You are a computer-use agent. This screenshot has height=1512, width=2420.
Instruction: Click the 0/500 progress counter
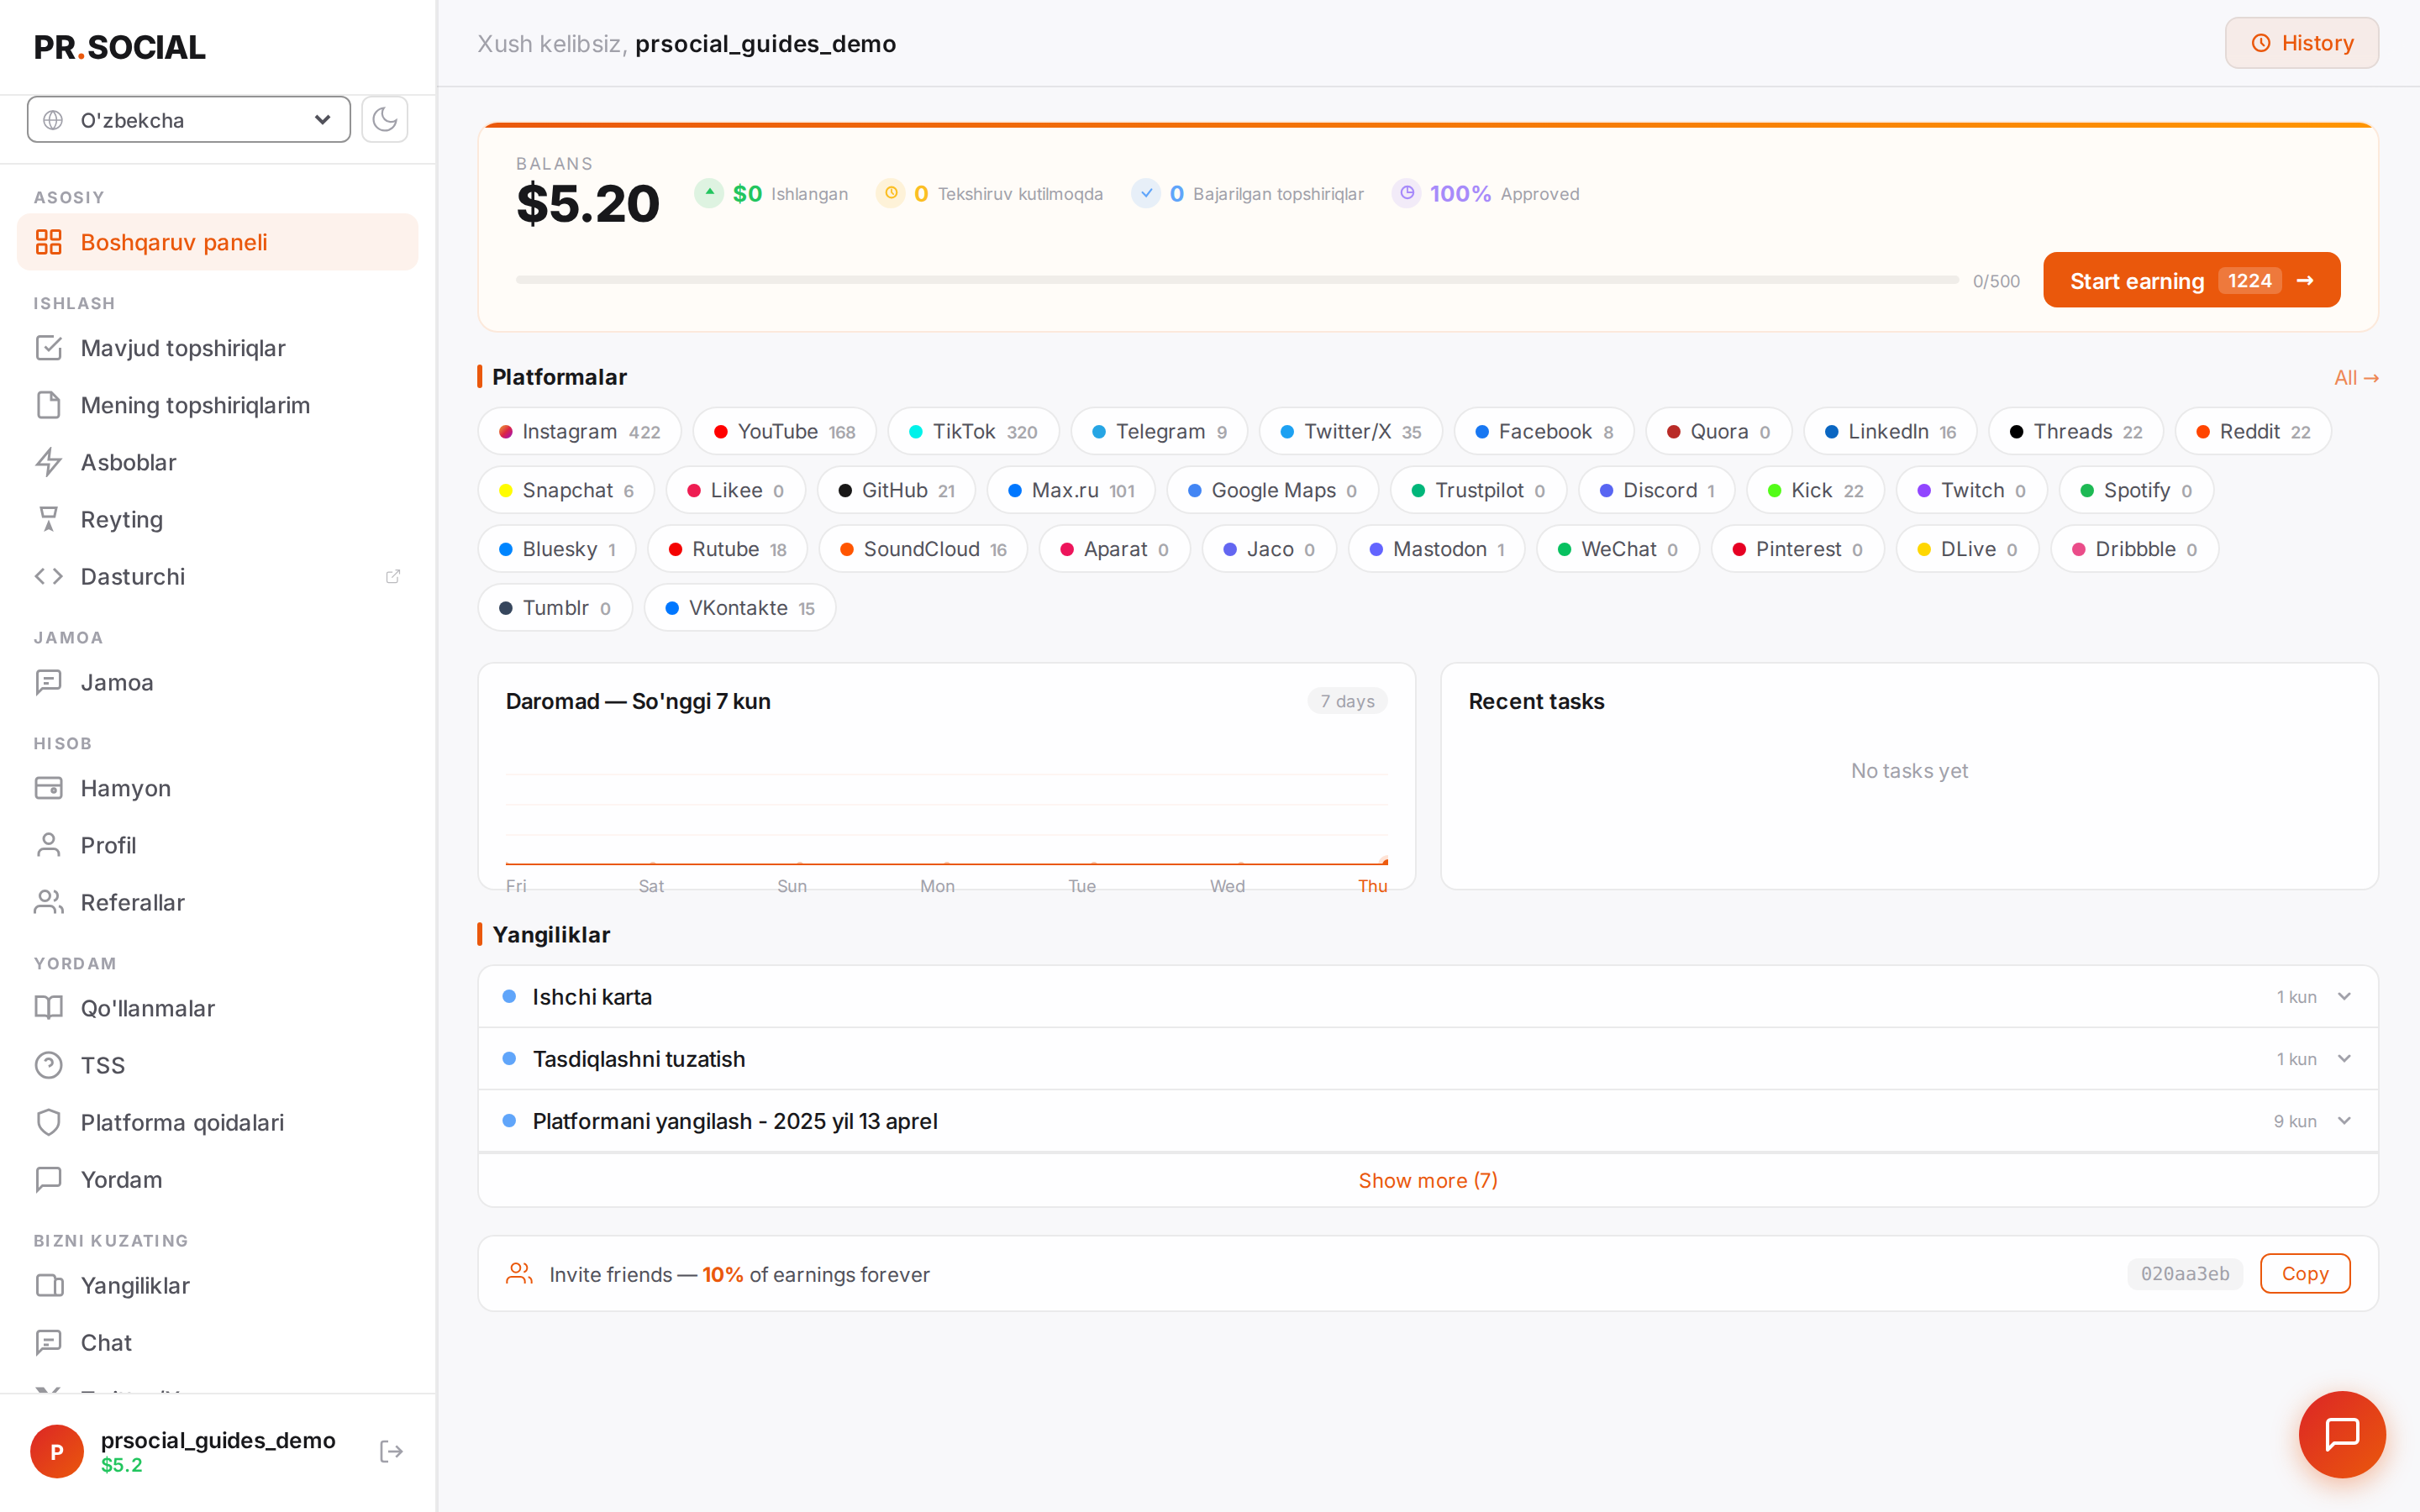(1996, 281)
